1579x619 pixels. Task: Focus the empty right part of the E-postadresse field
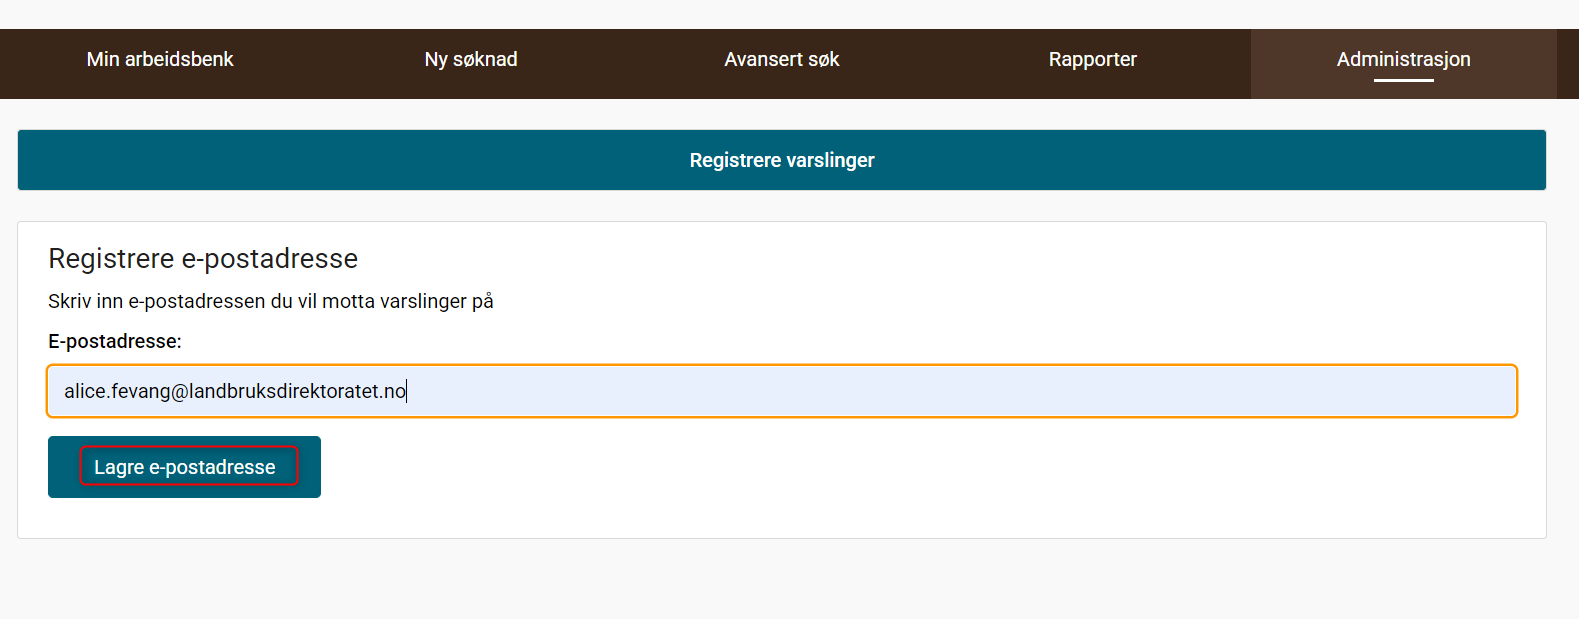point(960,391)
